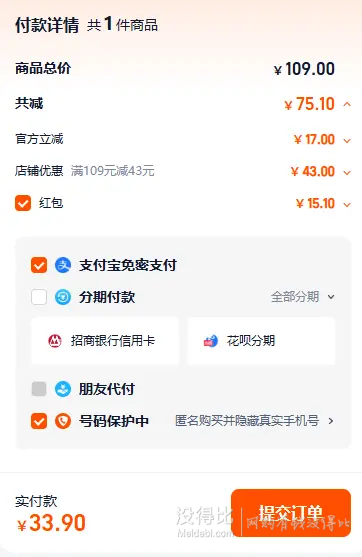Expand the 红包 ¥15.10 chevron
This screenshot has width=362, height=557.
347,205
